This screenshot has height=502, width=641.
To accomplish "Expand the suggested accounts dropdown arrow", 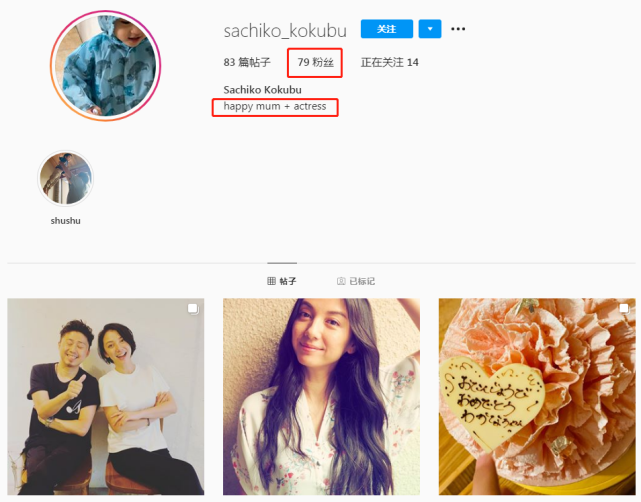I will (430, 29).
